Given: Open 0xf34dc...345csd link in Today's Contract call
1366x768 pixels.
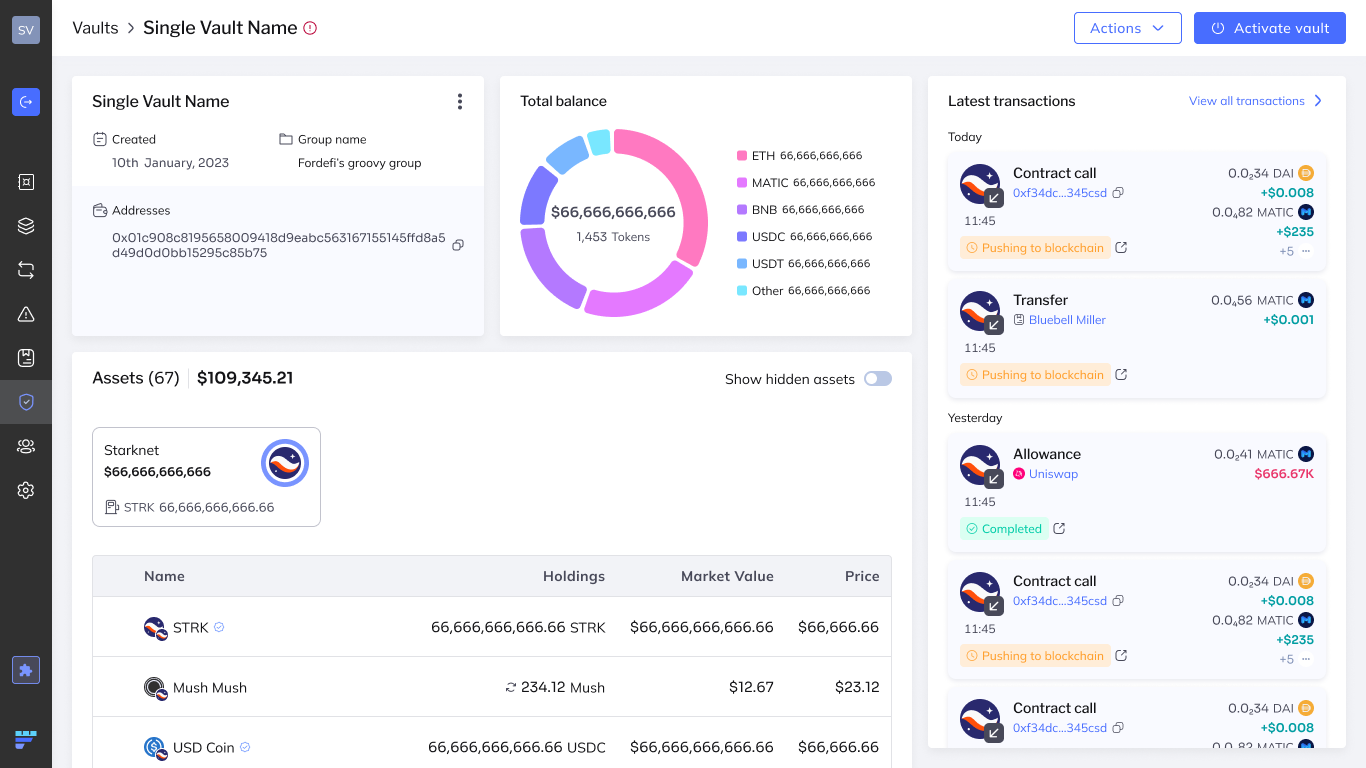Looking at the screenshot, I should [x=1060, y=193].
